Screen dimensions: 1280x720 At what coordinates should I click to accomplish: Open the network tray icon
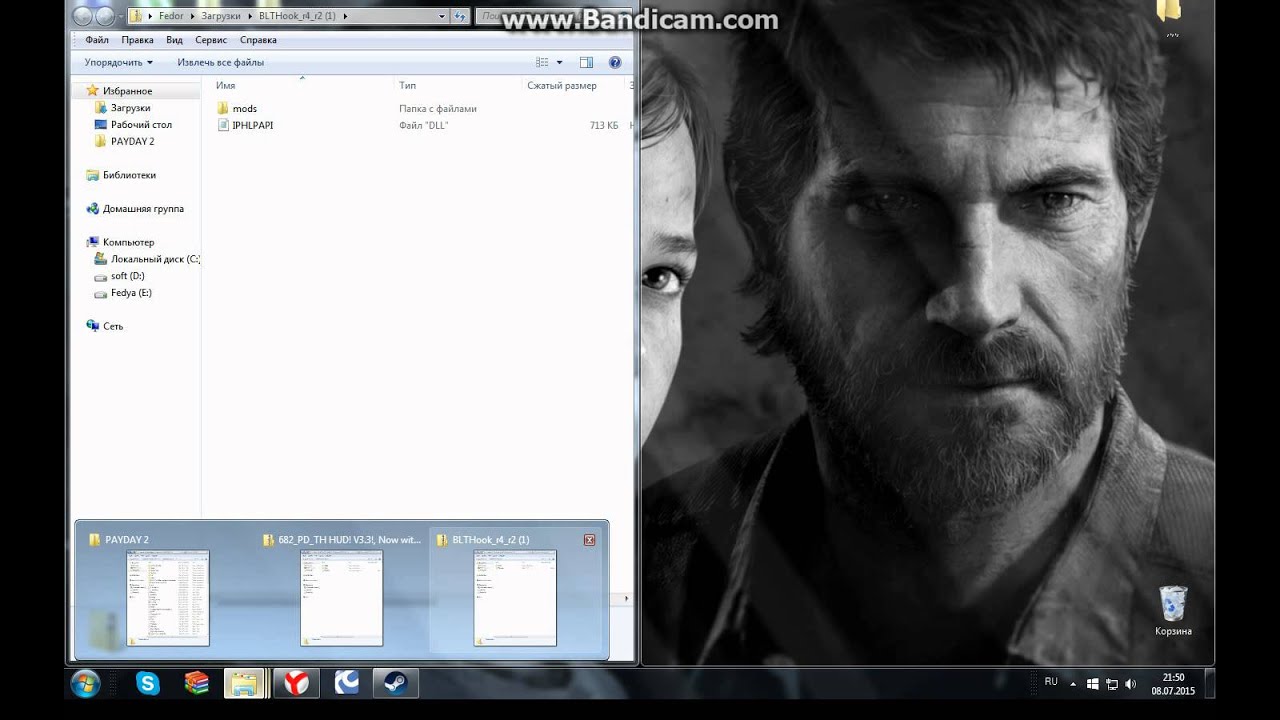(1112, 684)
